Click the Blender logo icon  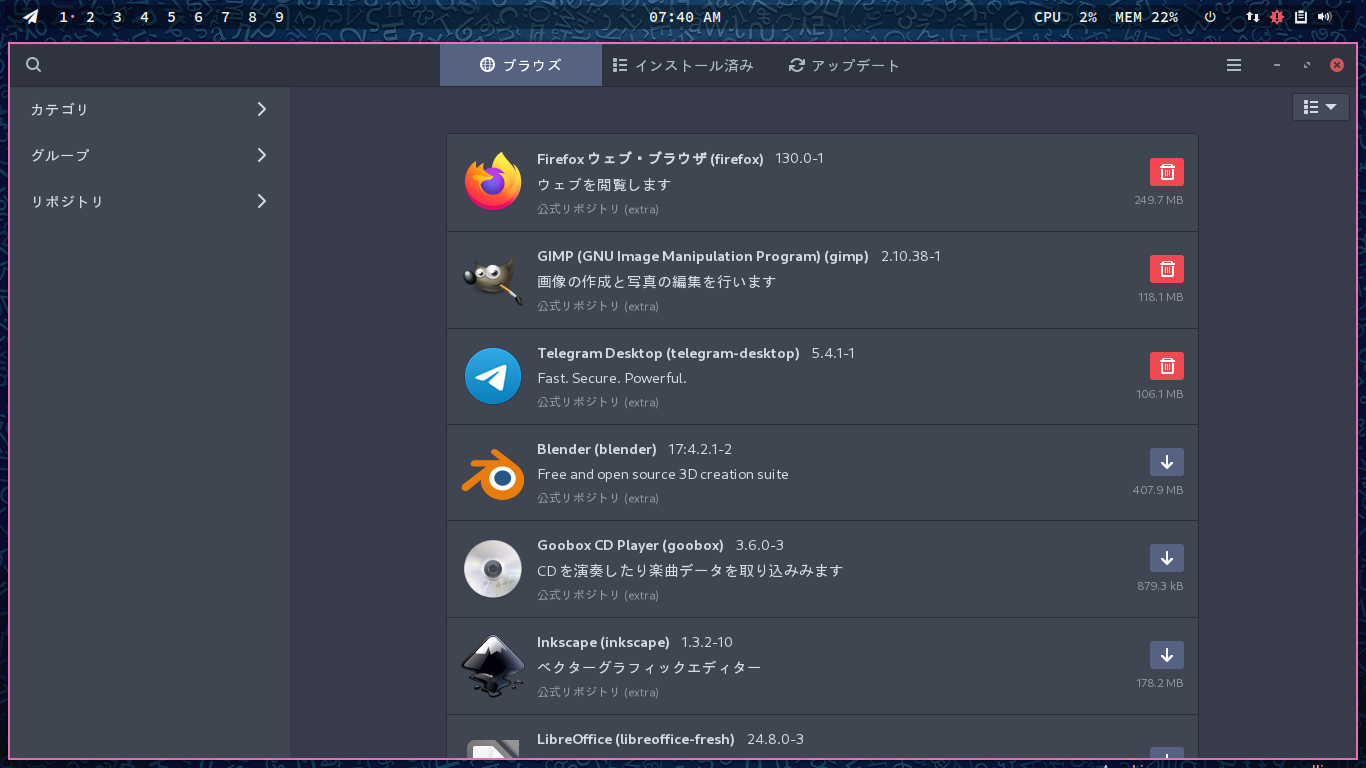click(493, 473)
